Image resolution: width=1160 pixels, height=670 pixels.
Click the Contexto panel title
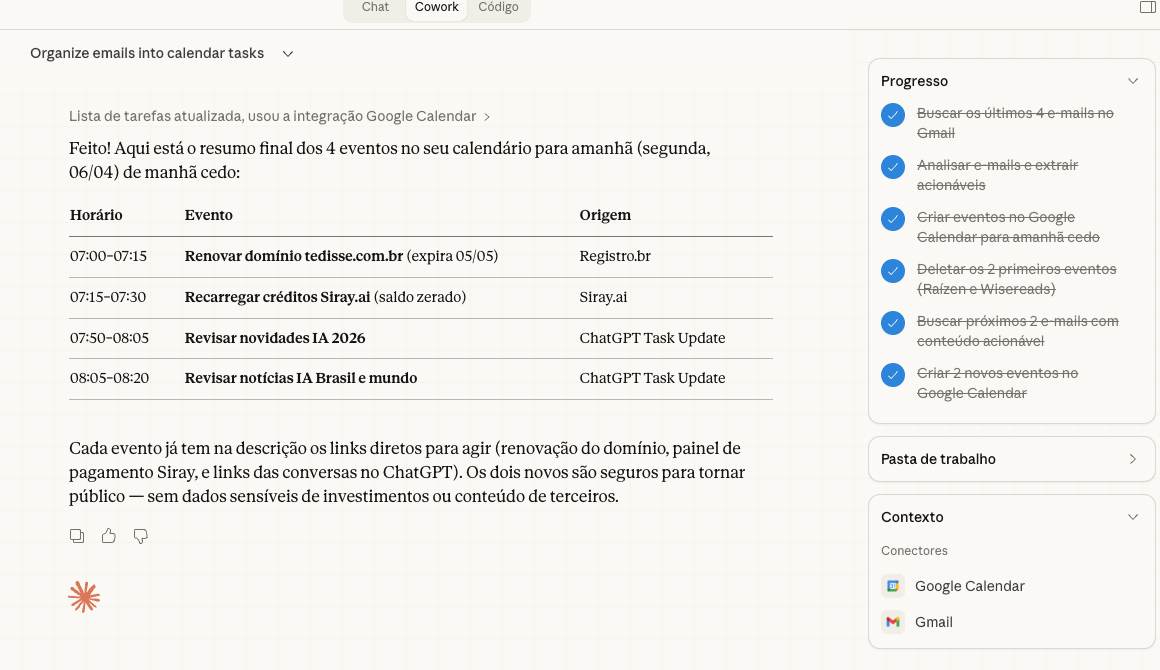(912, 517)
